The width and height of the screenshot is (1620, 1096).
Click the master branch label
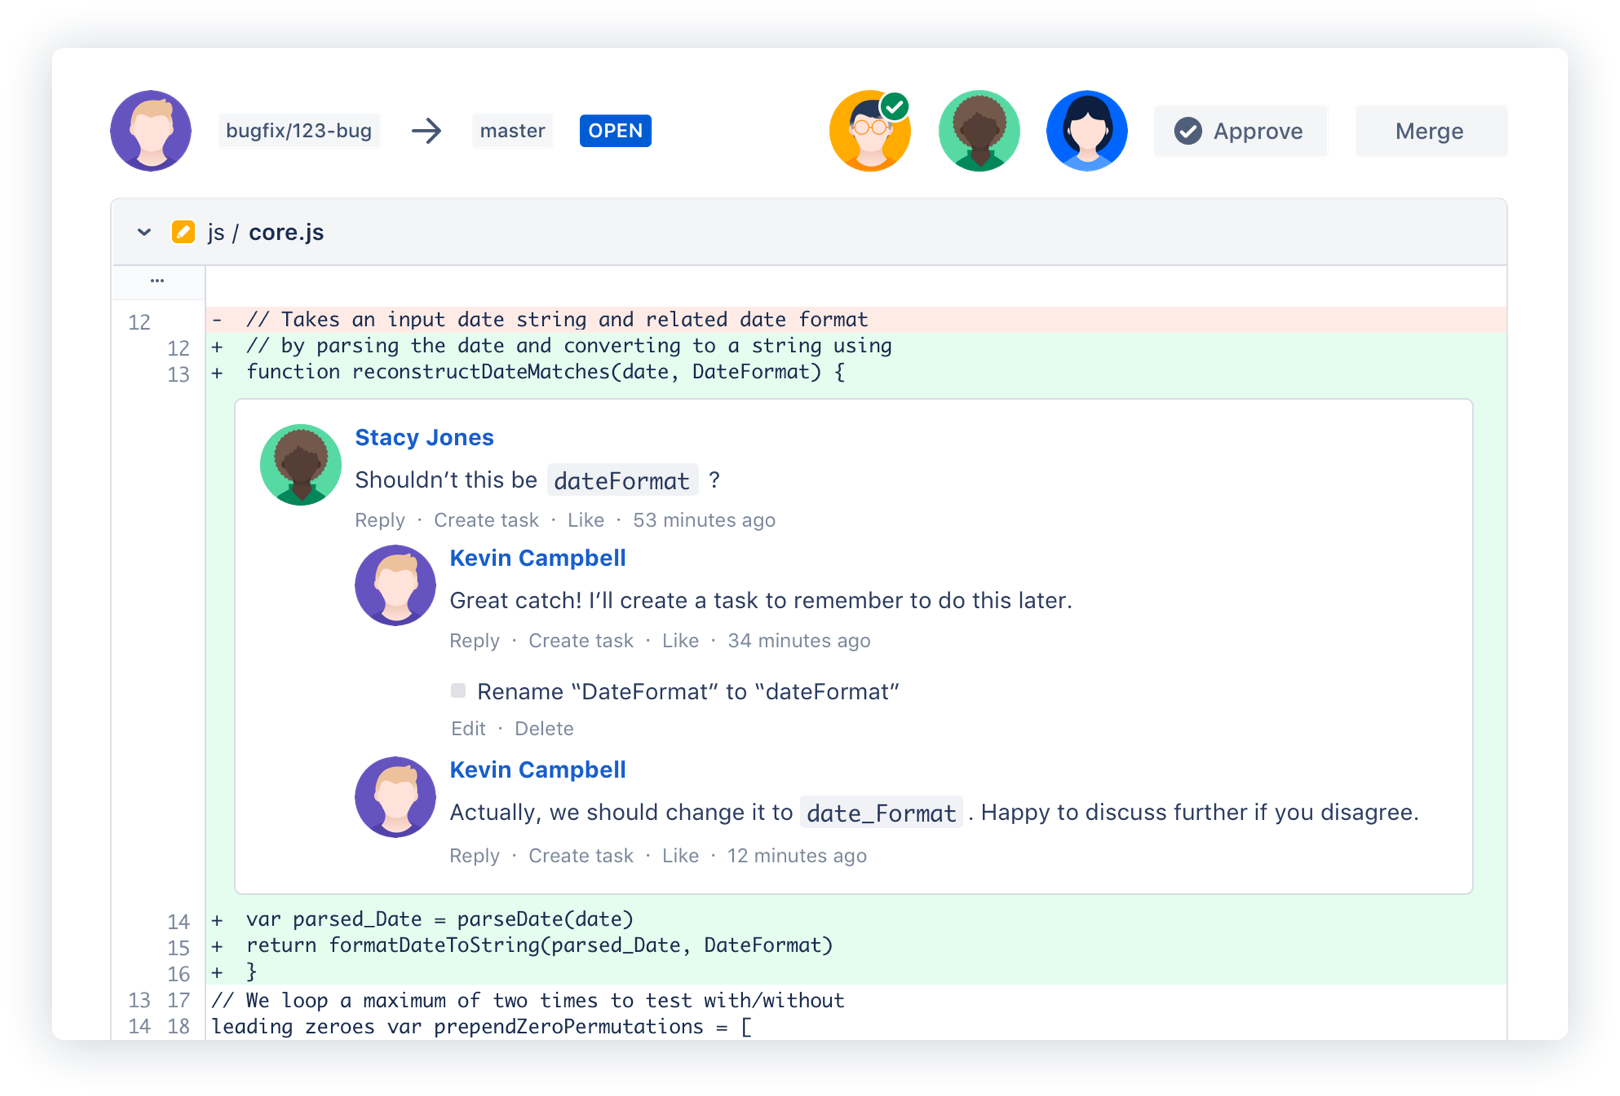512,130
